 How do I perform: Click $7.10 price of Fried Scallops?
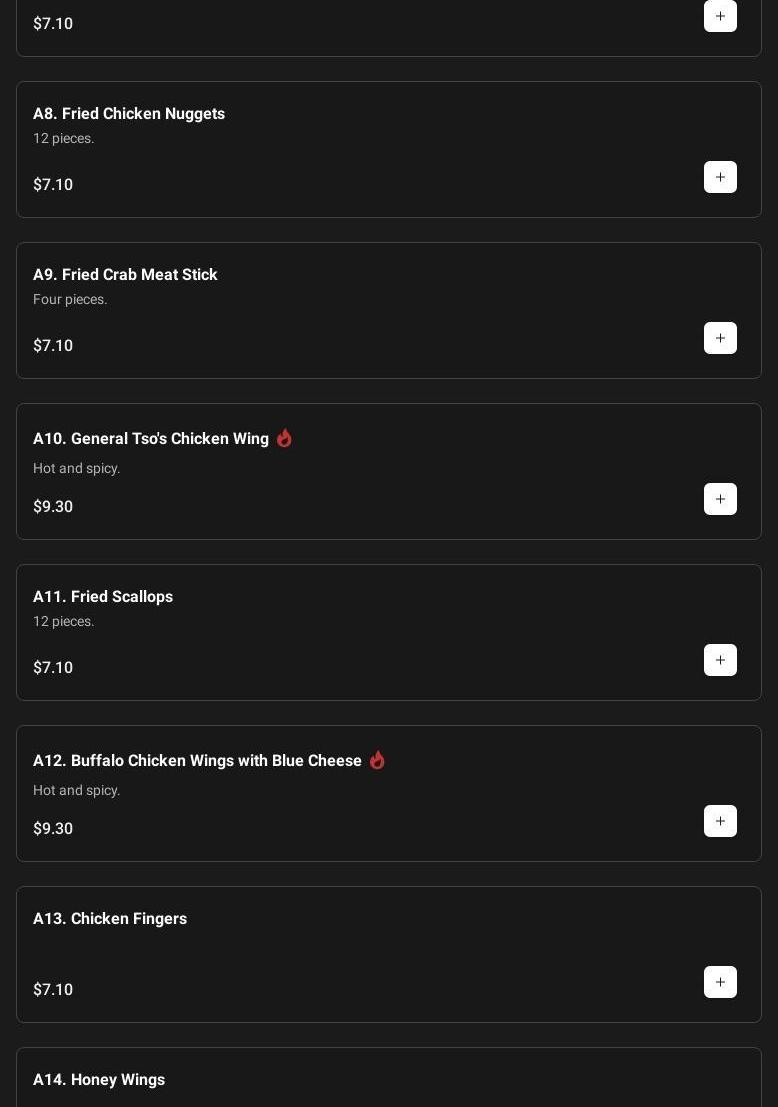pyautogui.click(x=53, y=668)
